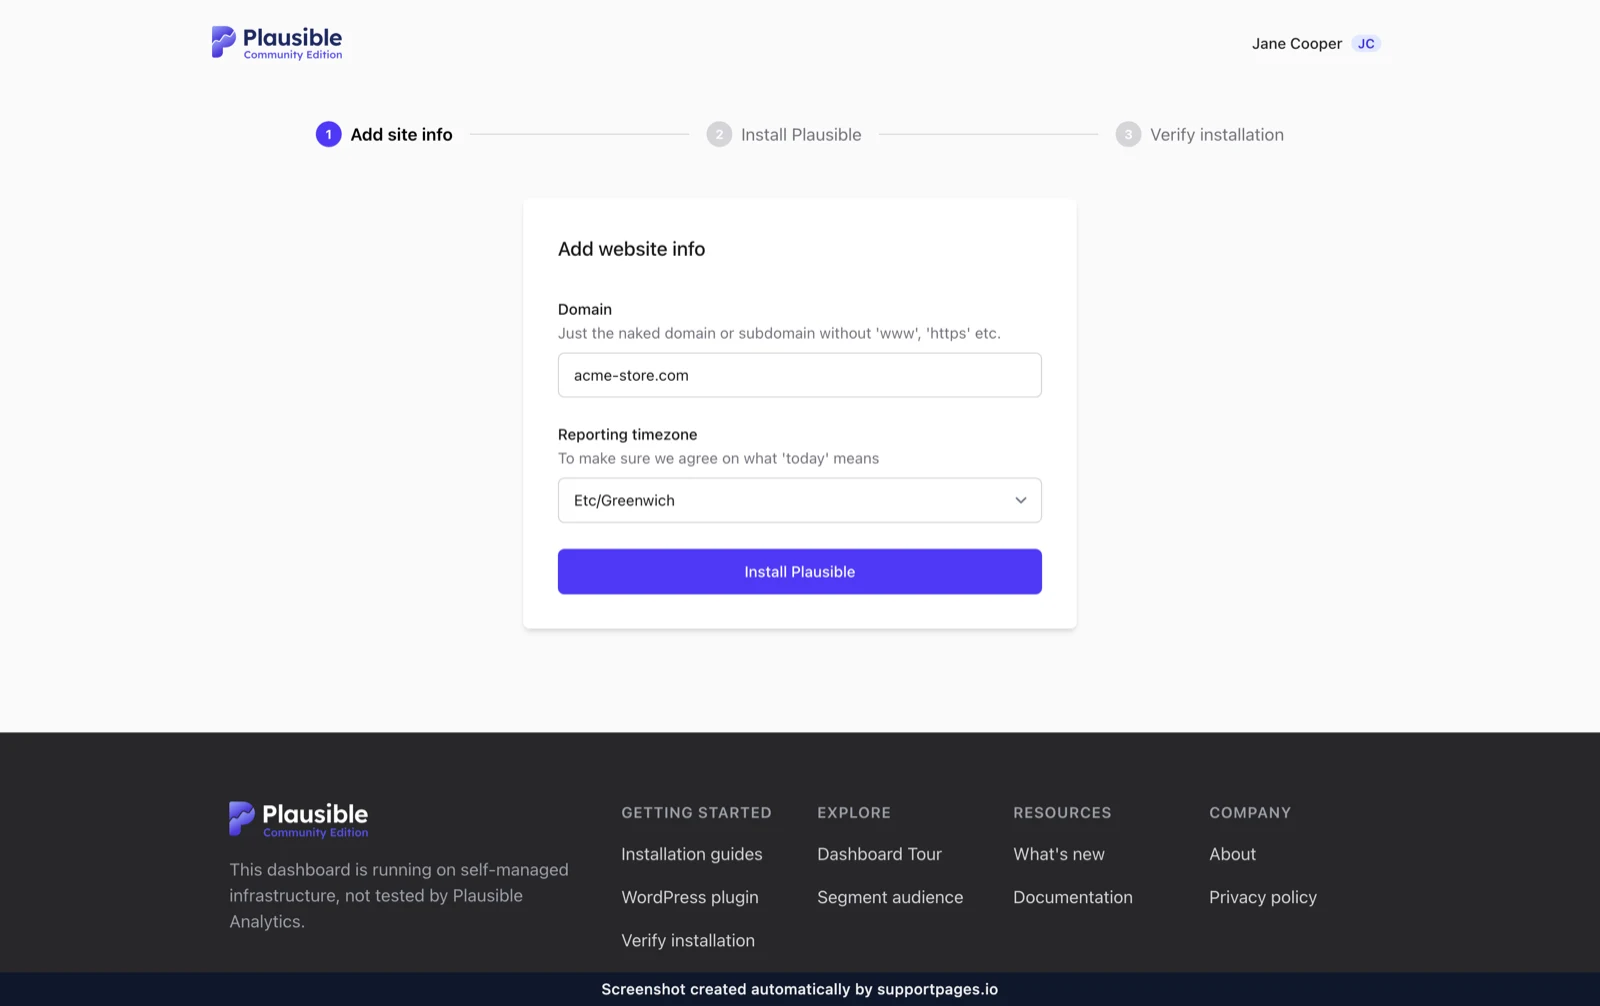Open the Documentation link
The height and width of the screenshot is (1006, 1600).
tap(1073, 897)
